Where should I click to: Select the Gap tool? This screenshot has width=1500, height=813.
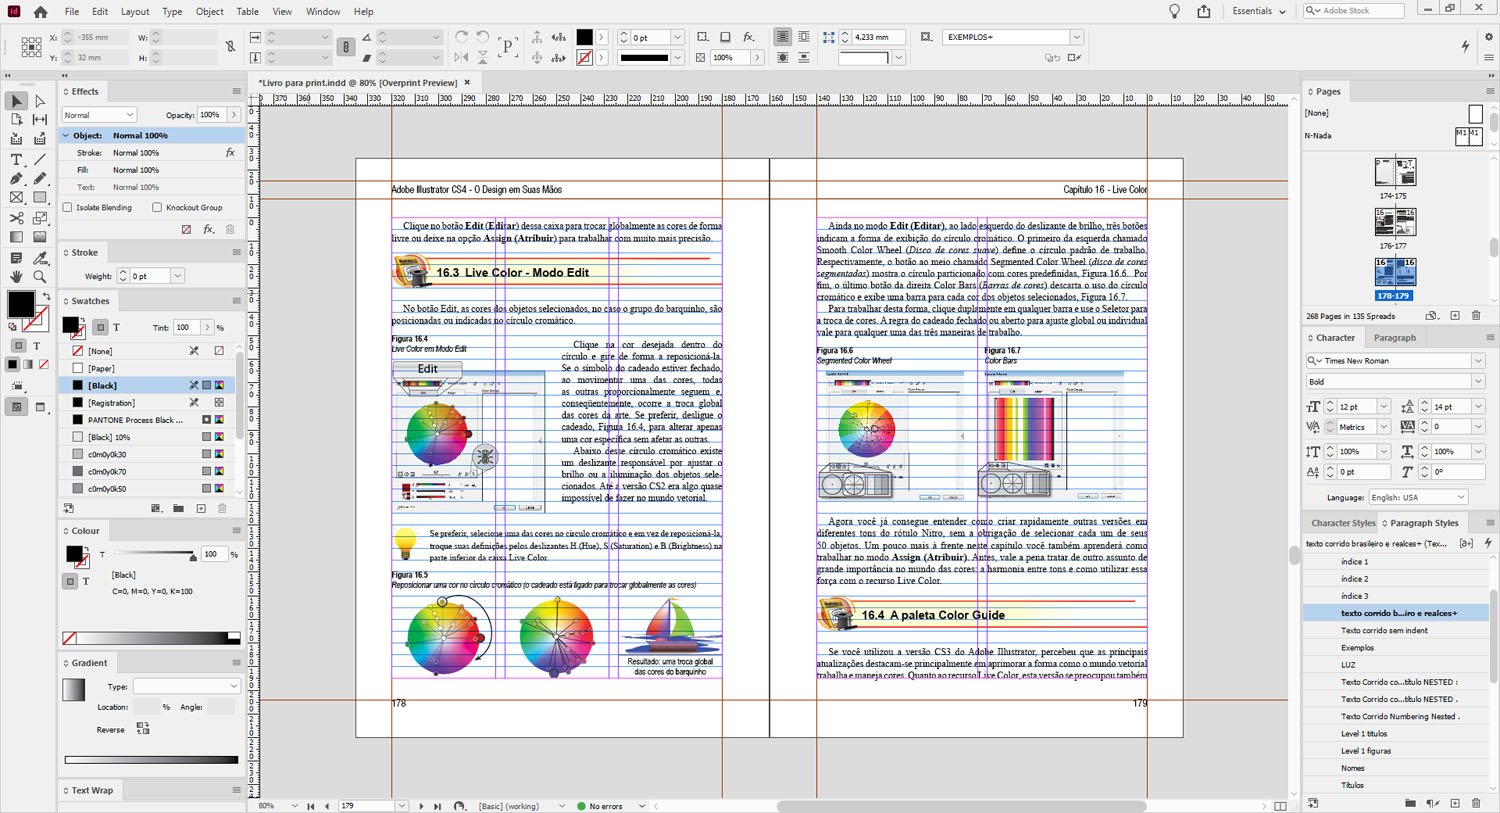coord(40,120)
